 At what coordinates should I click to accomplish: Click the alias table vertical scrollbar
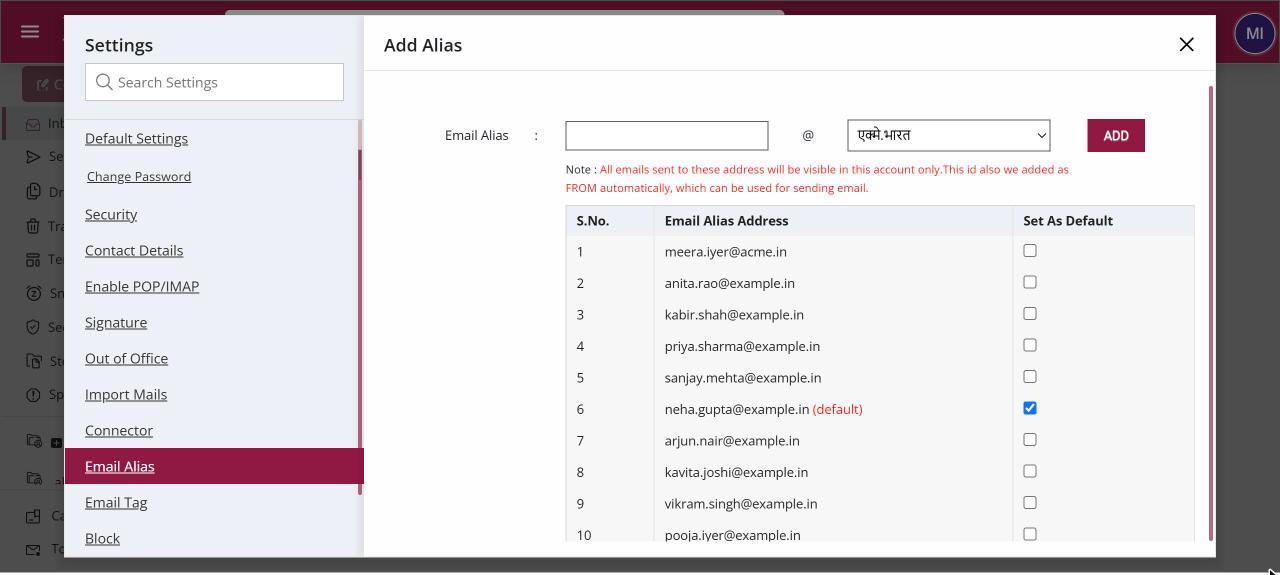coord(1211,313)
